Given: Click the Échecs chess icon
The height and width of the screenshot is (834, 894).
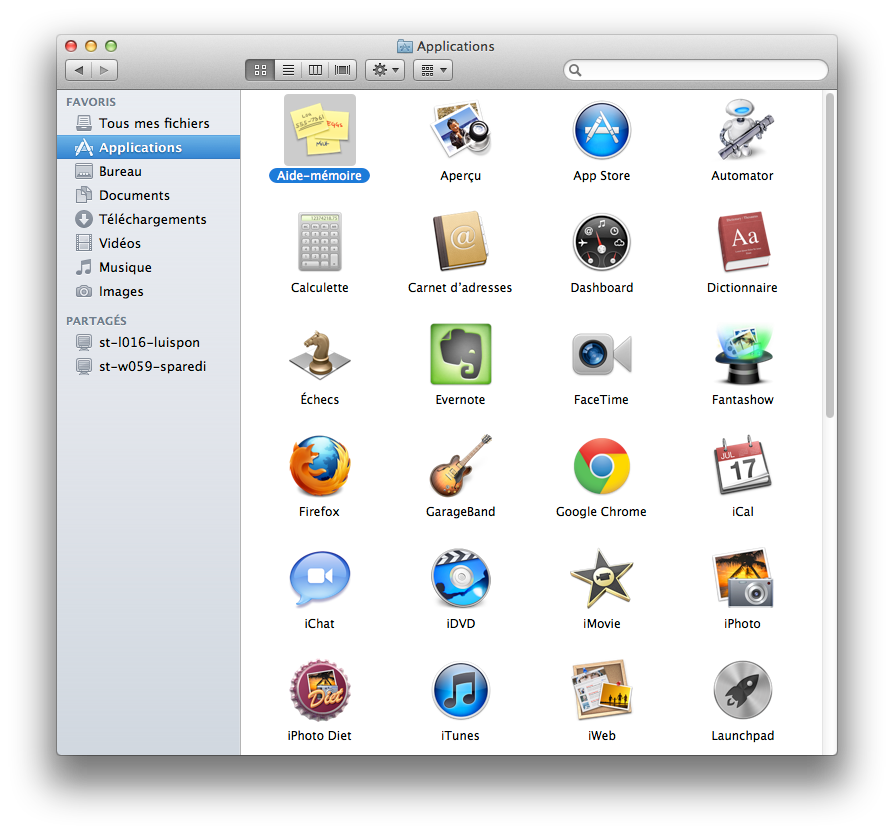Looking at the screenshot, I should [x=320, y=354].
